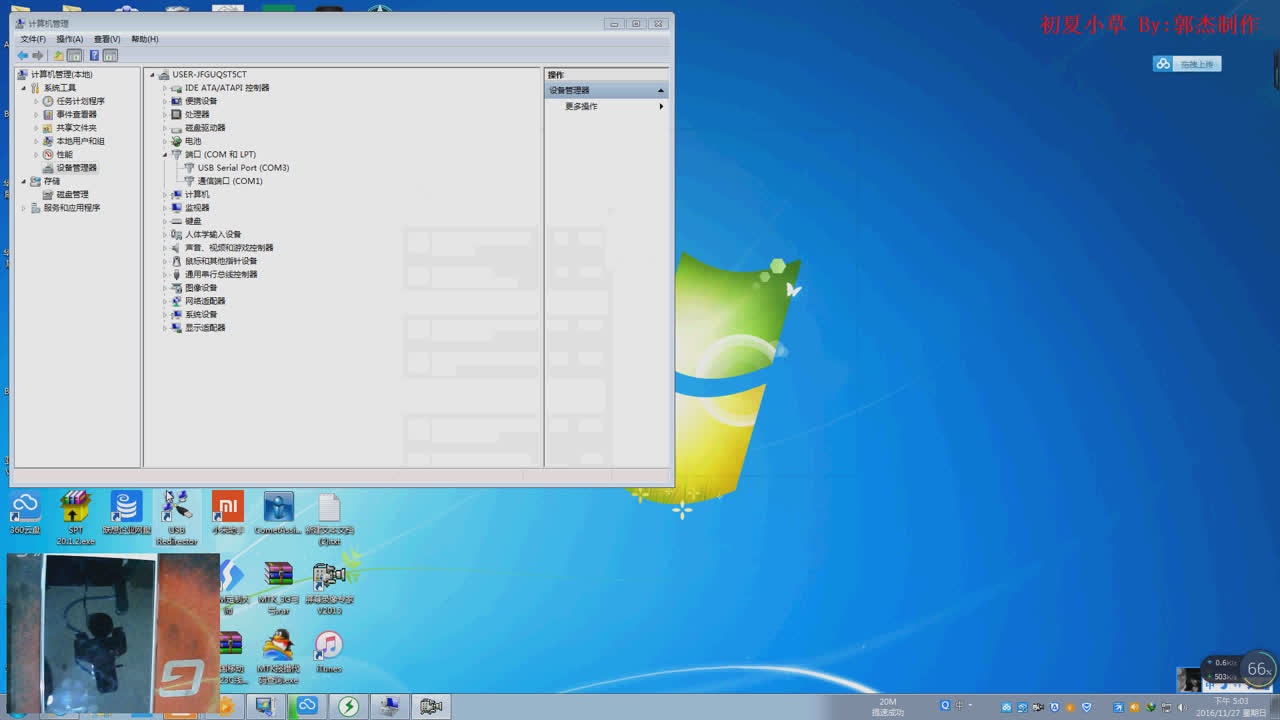Collapse the 端口 (COM 和 LPT) category
This screenshot has height=720, width=1280.
click(x=166, y=155)
